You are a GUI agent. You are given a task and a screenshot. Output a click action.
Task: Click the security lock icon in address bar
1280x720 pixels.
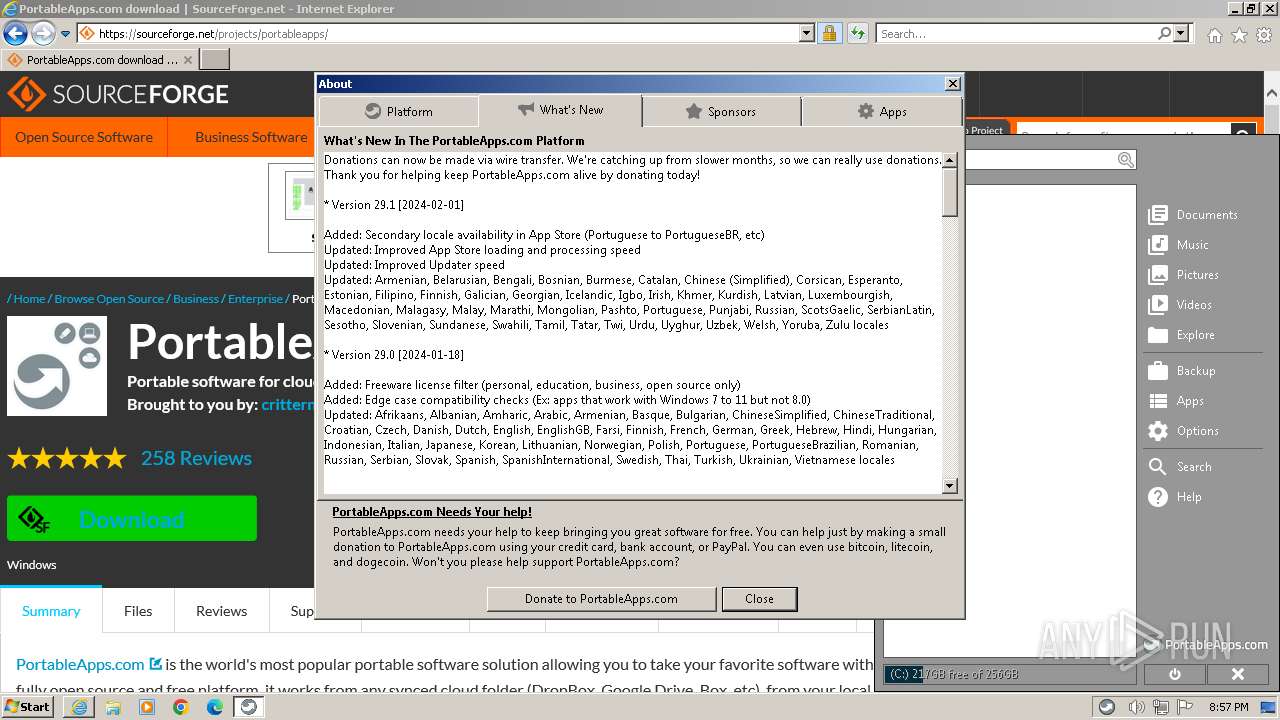click(x=829, y=33)
